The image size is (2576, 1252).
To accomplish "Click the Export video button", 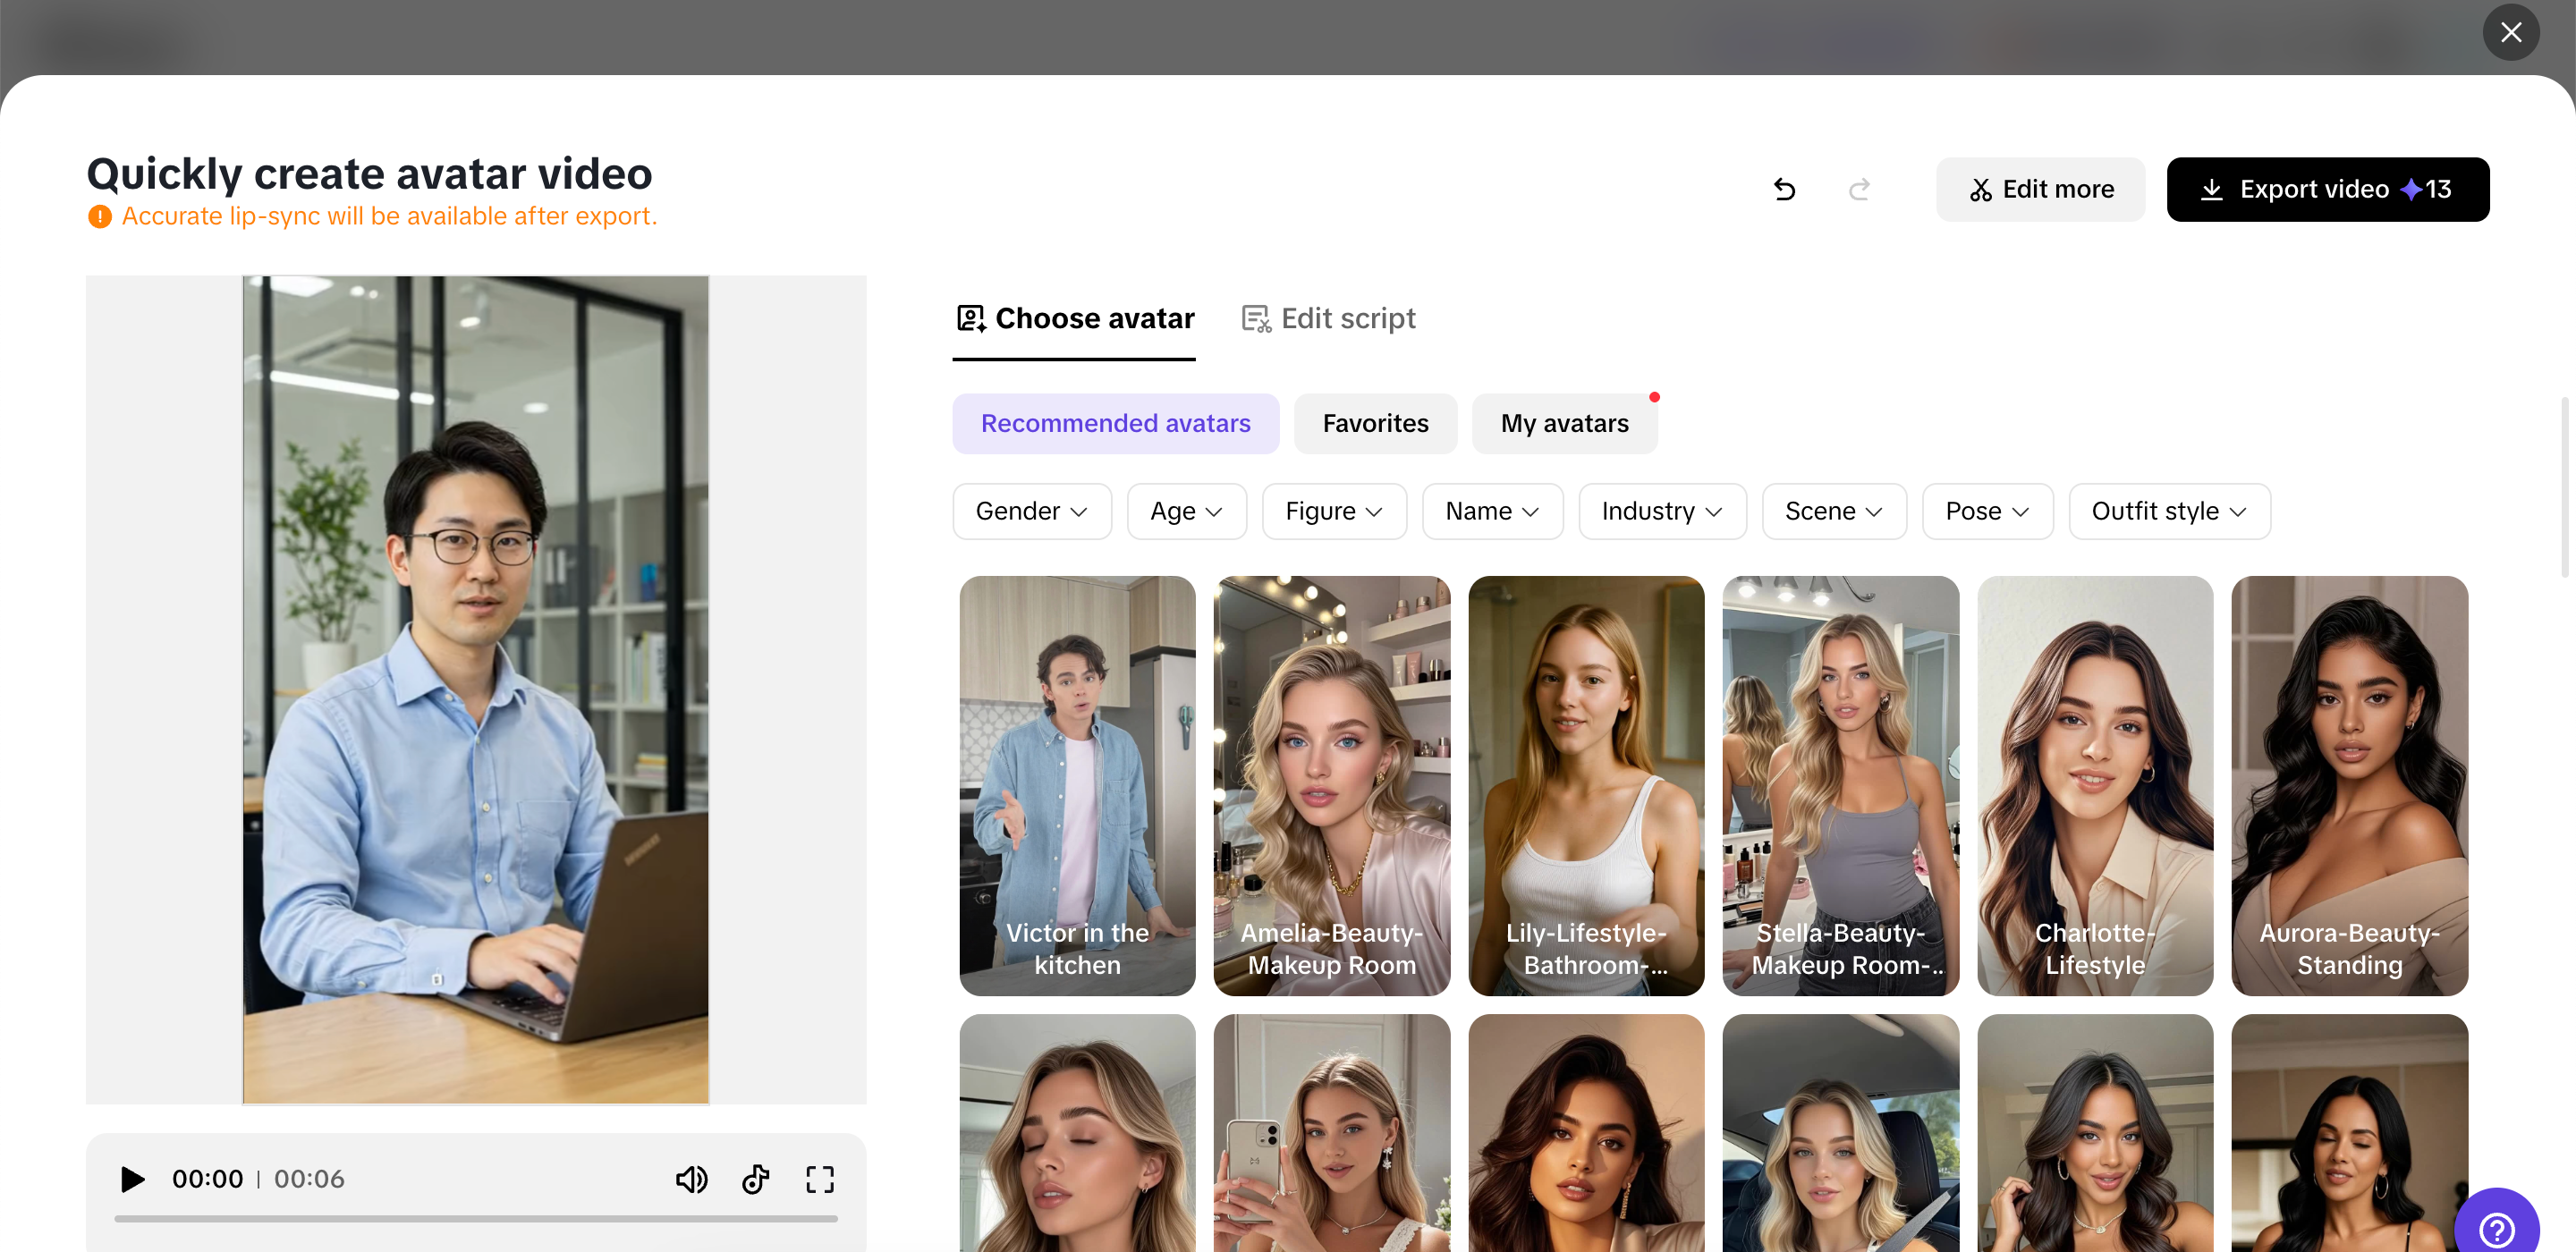I will click(2327, 189).
